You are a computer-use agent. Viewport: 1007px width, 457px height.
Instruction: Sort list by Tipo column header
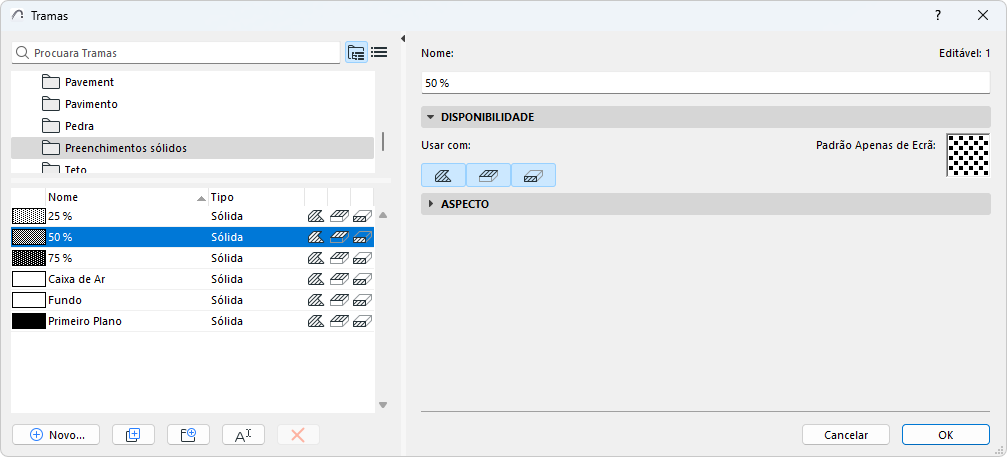tap(256, 197)
